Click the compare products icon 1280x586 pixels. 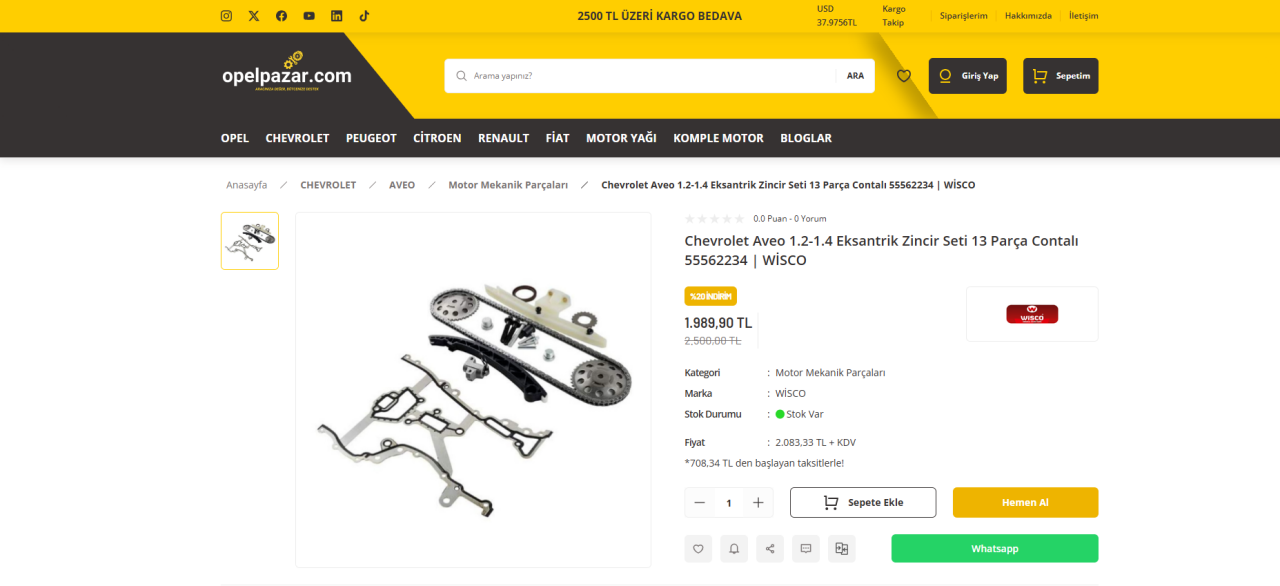pos(842,548)
